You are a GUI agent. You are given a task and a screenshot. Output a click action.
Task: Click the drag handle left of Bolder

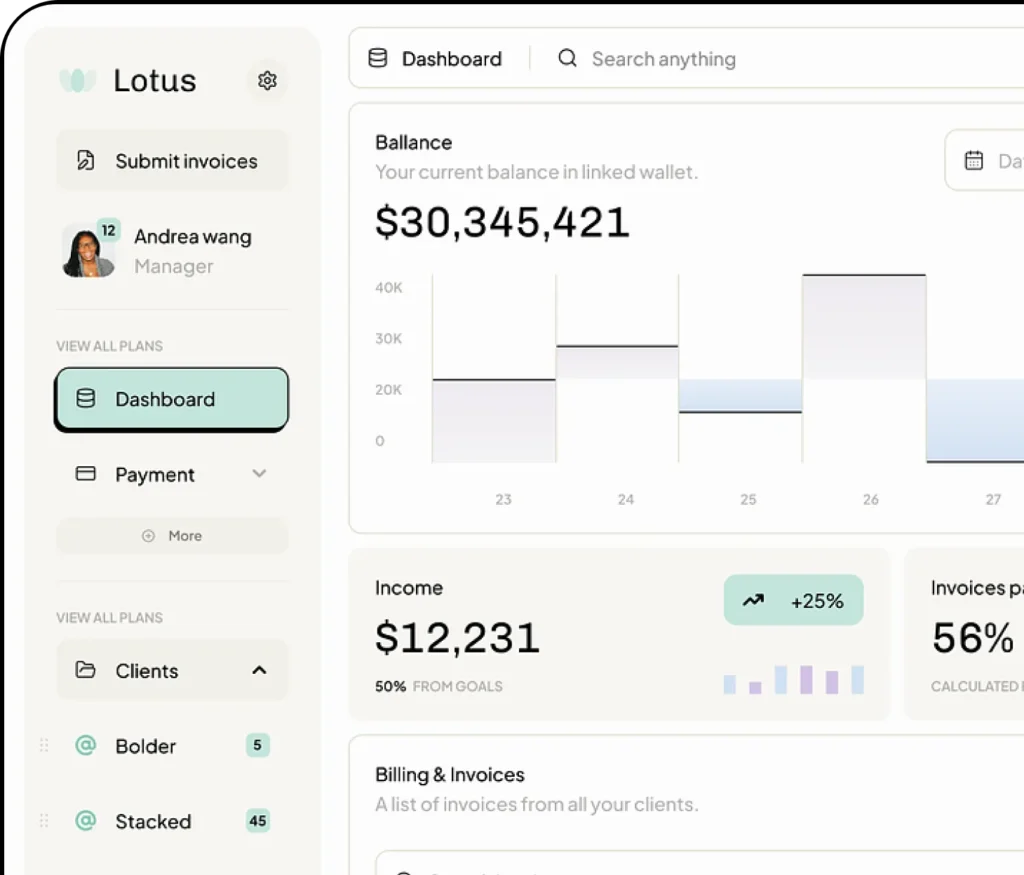click(43, 745)
